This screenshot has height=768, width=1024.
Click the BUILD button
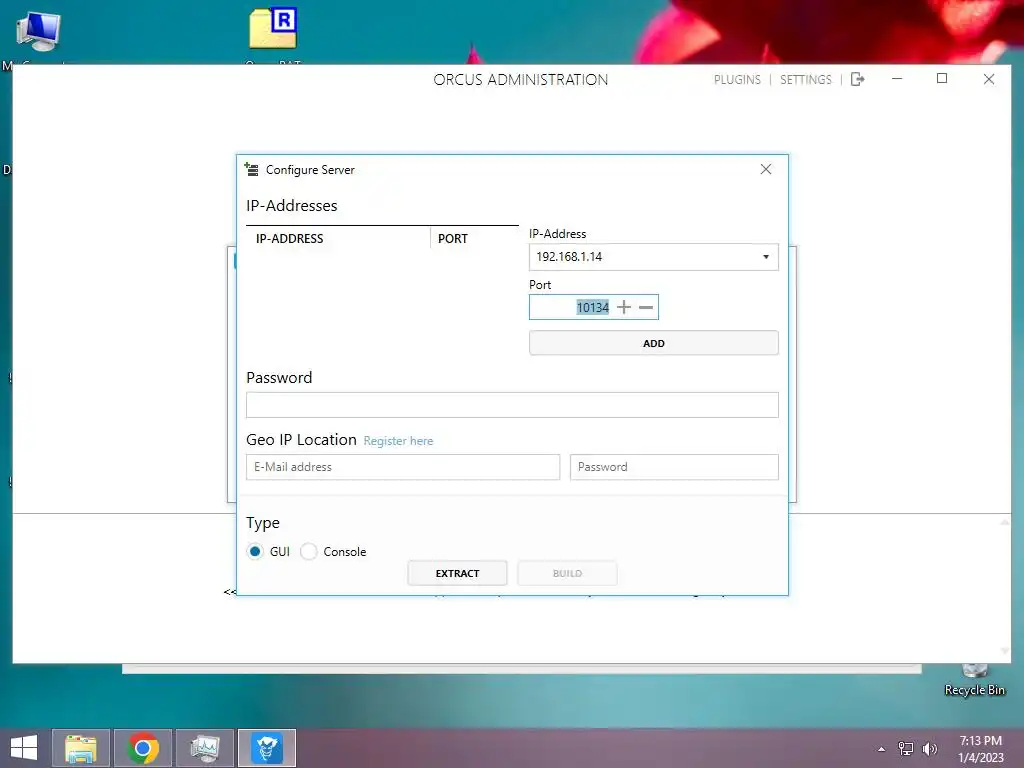[567, 573]
